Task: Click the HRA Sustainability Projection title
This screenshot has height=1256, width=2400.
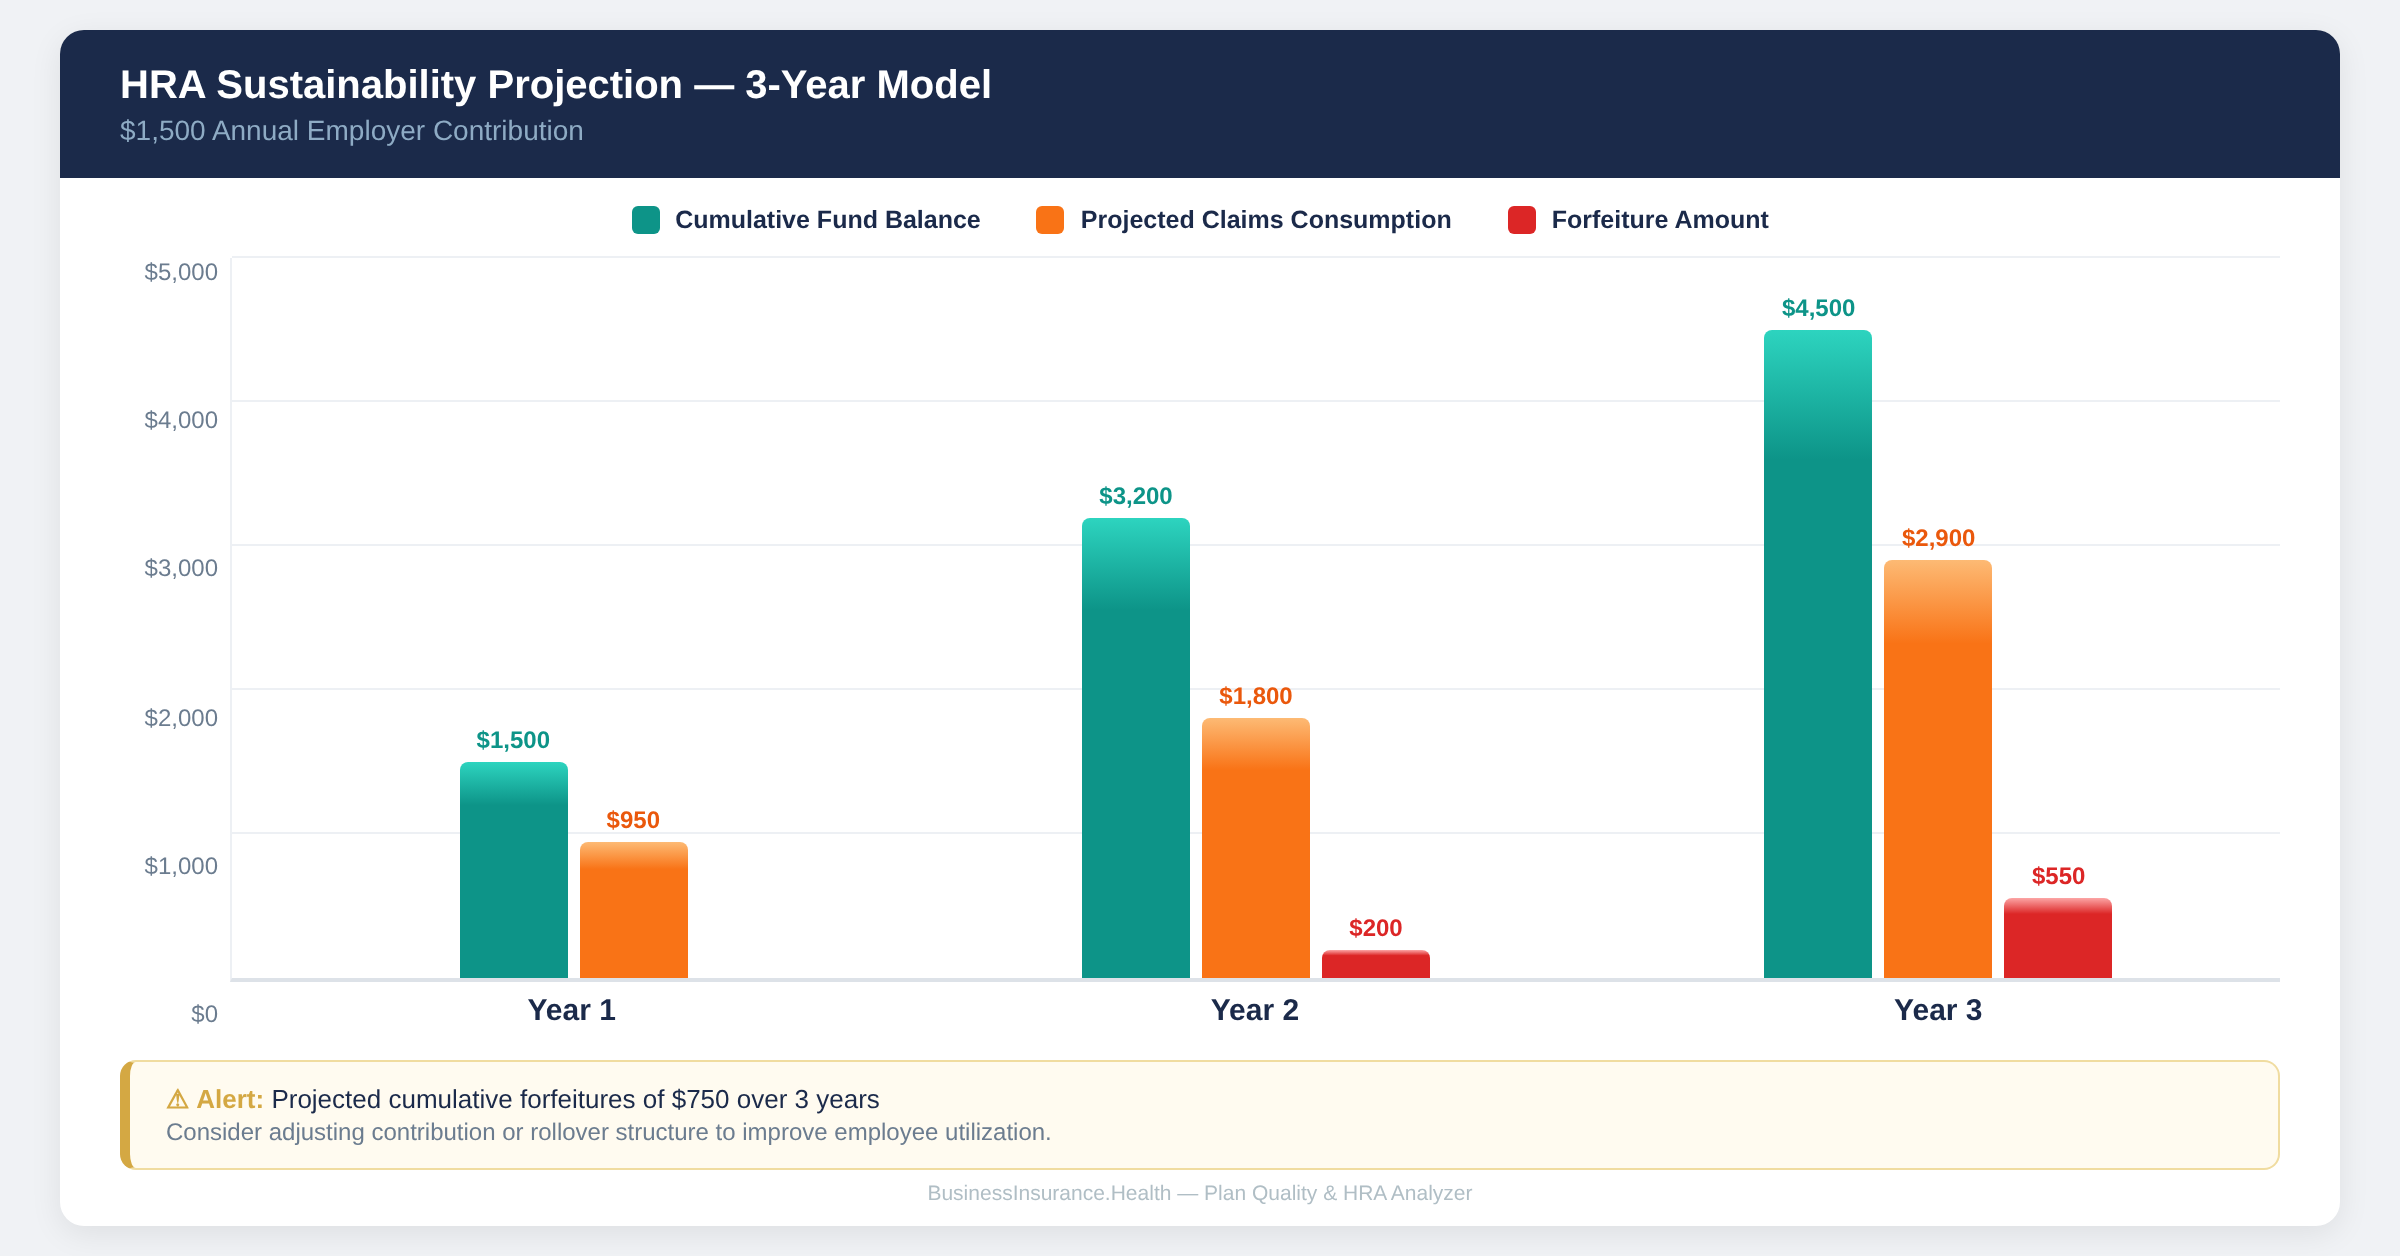Action: coord(555,85)
